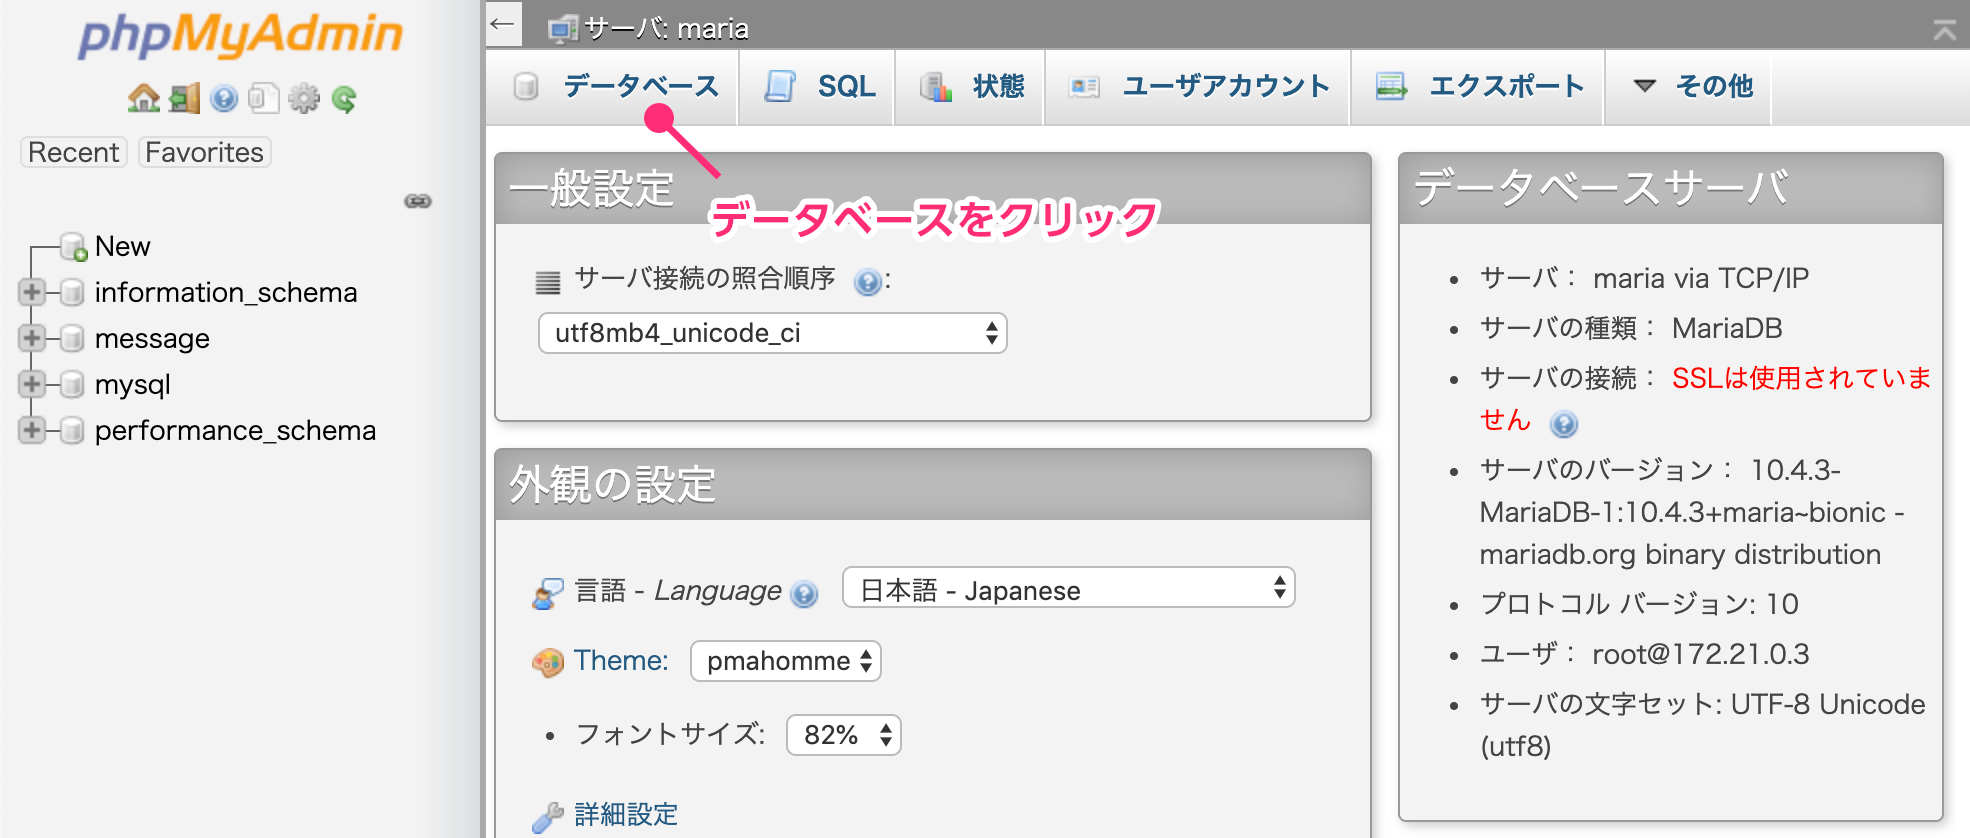1970x838 pixels.
Task: Open the 日本語 - Japanese language dropdown
Action: [x=1069, y=587]
